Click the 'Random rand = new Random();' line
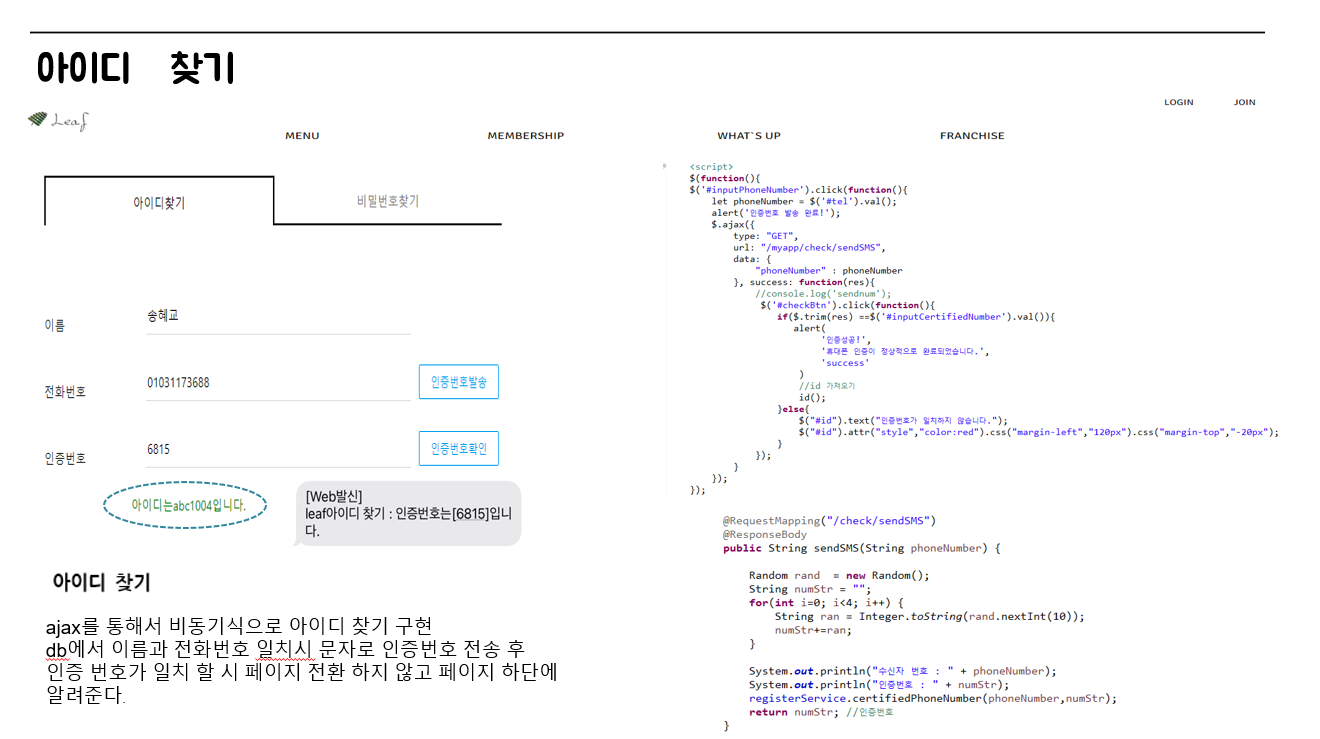1320x739 pixels. [839, 576]
